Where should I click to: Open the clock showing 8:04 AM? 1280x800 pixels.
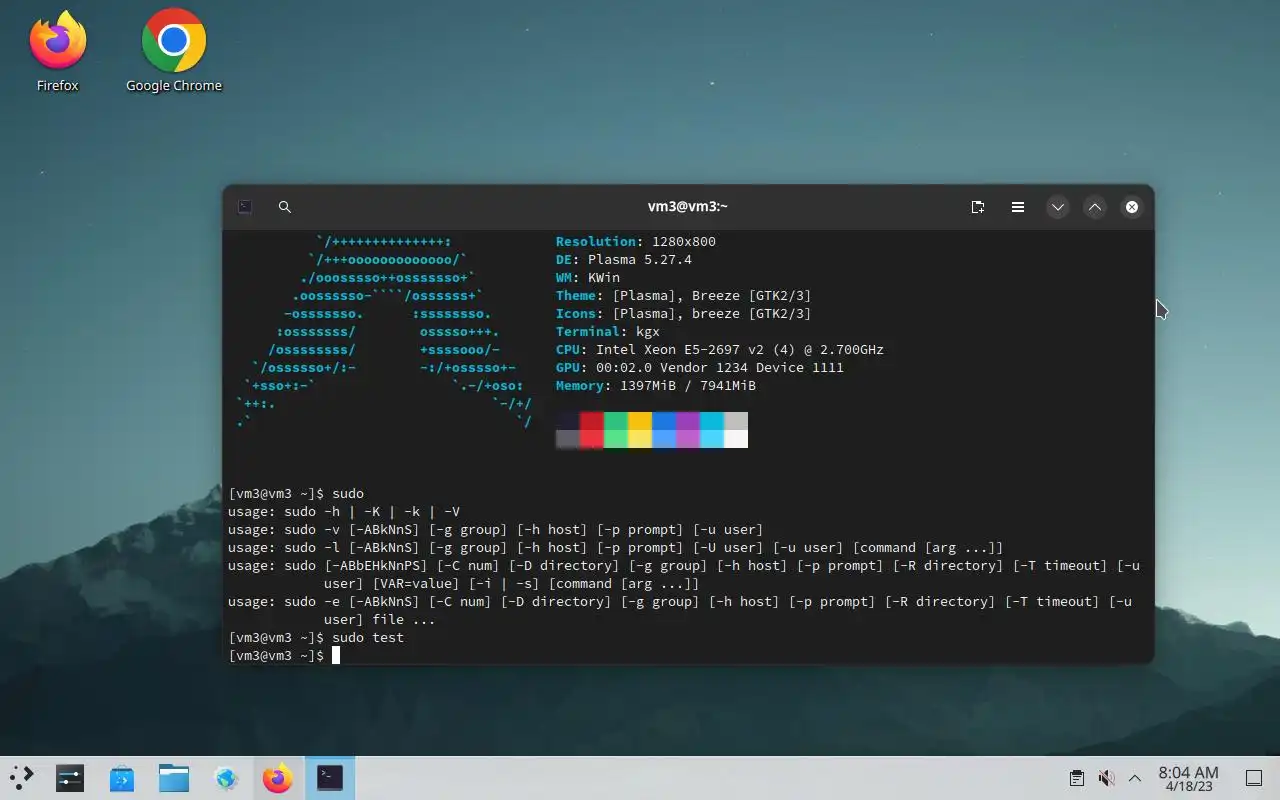(1188, 778)
